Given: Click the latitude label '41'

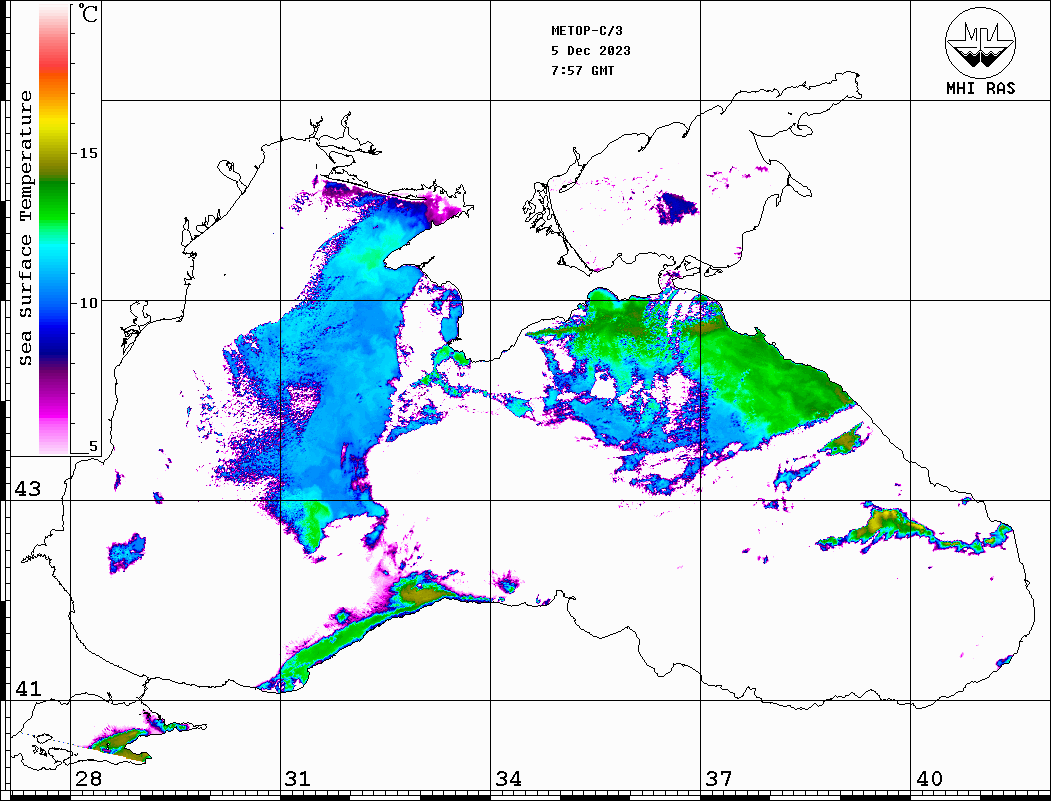Looking at the screenshot, I should tap(28, 688).
